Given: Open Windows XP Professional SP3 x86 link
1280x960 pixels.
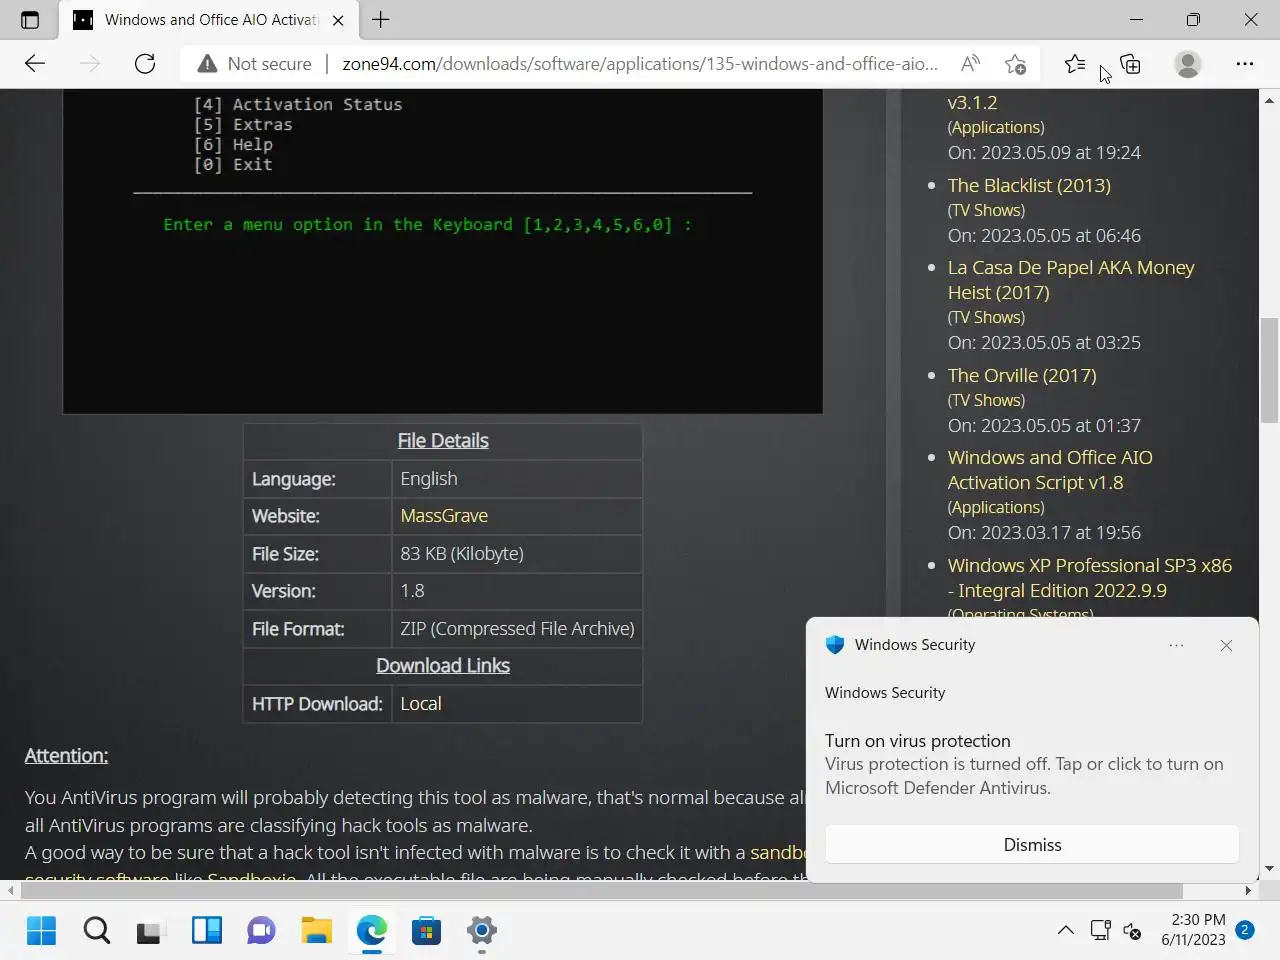Looking at the screenshot, I should [1090, 578].
